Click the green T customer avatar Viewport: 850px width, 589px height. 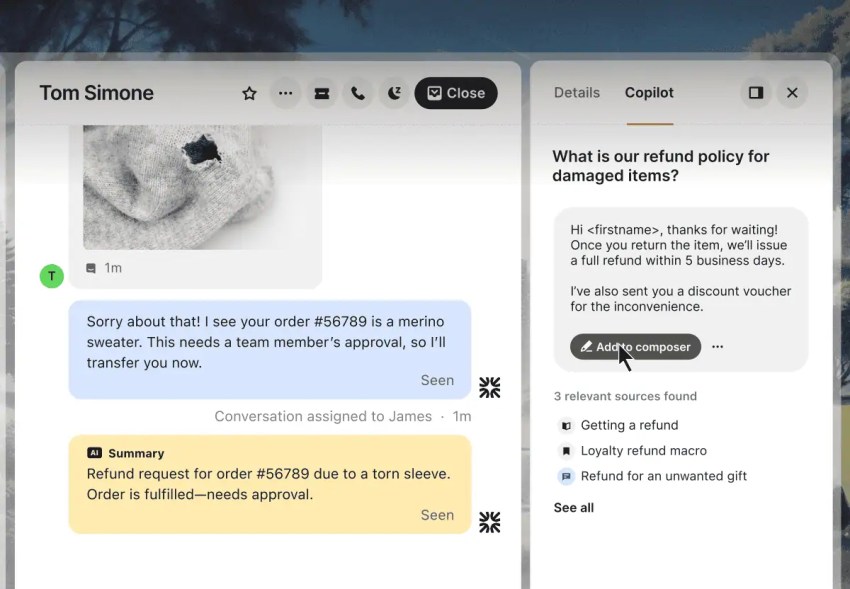[x=51, y=276]
